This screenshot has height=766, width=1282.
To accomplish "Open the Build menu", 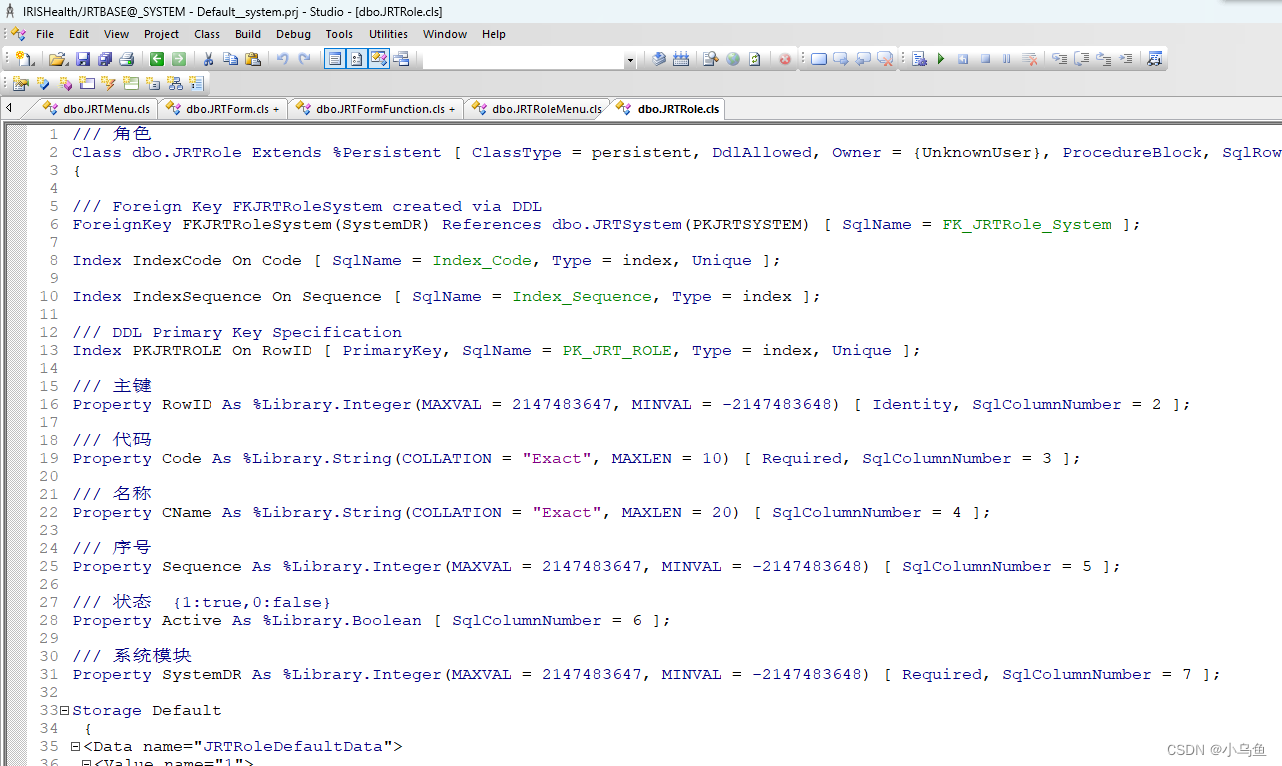I will tap(248, 34).
